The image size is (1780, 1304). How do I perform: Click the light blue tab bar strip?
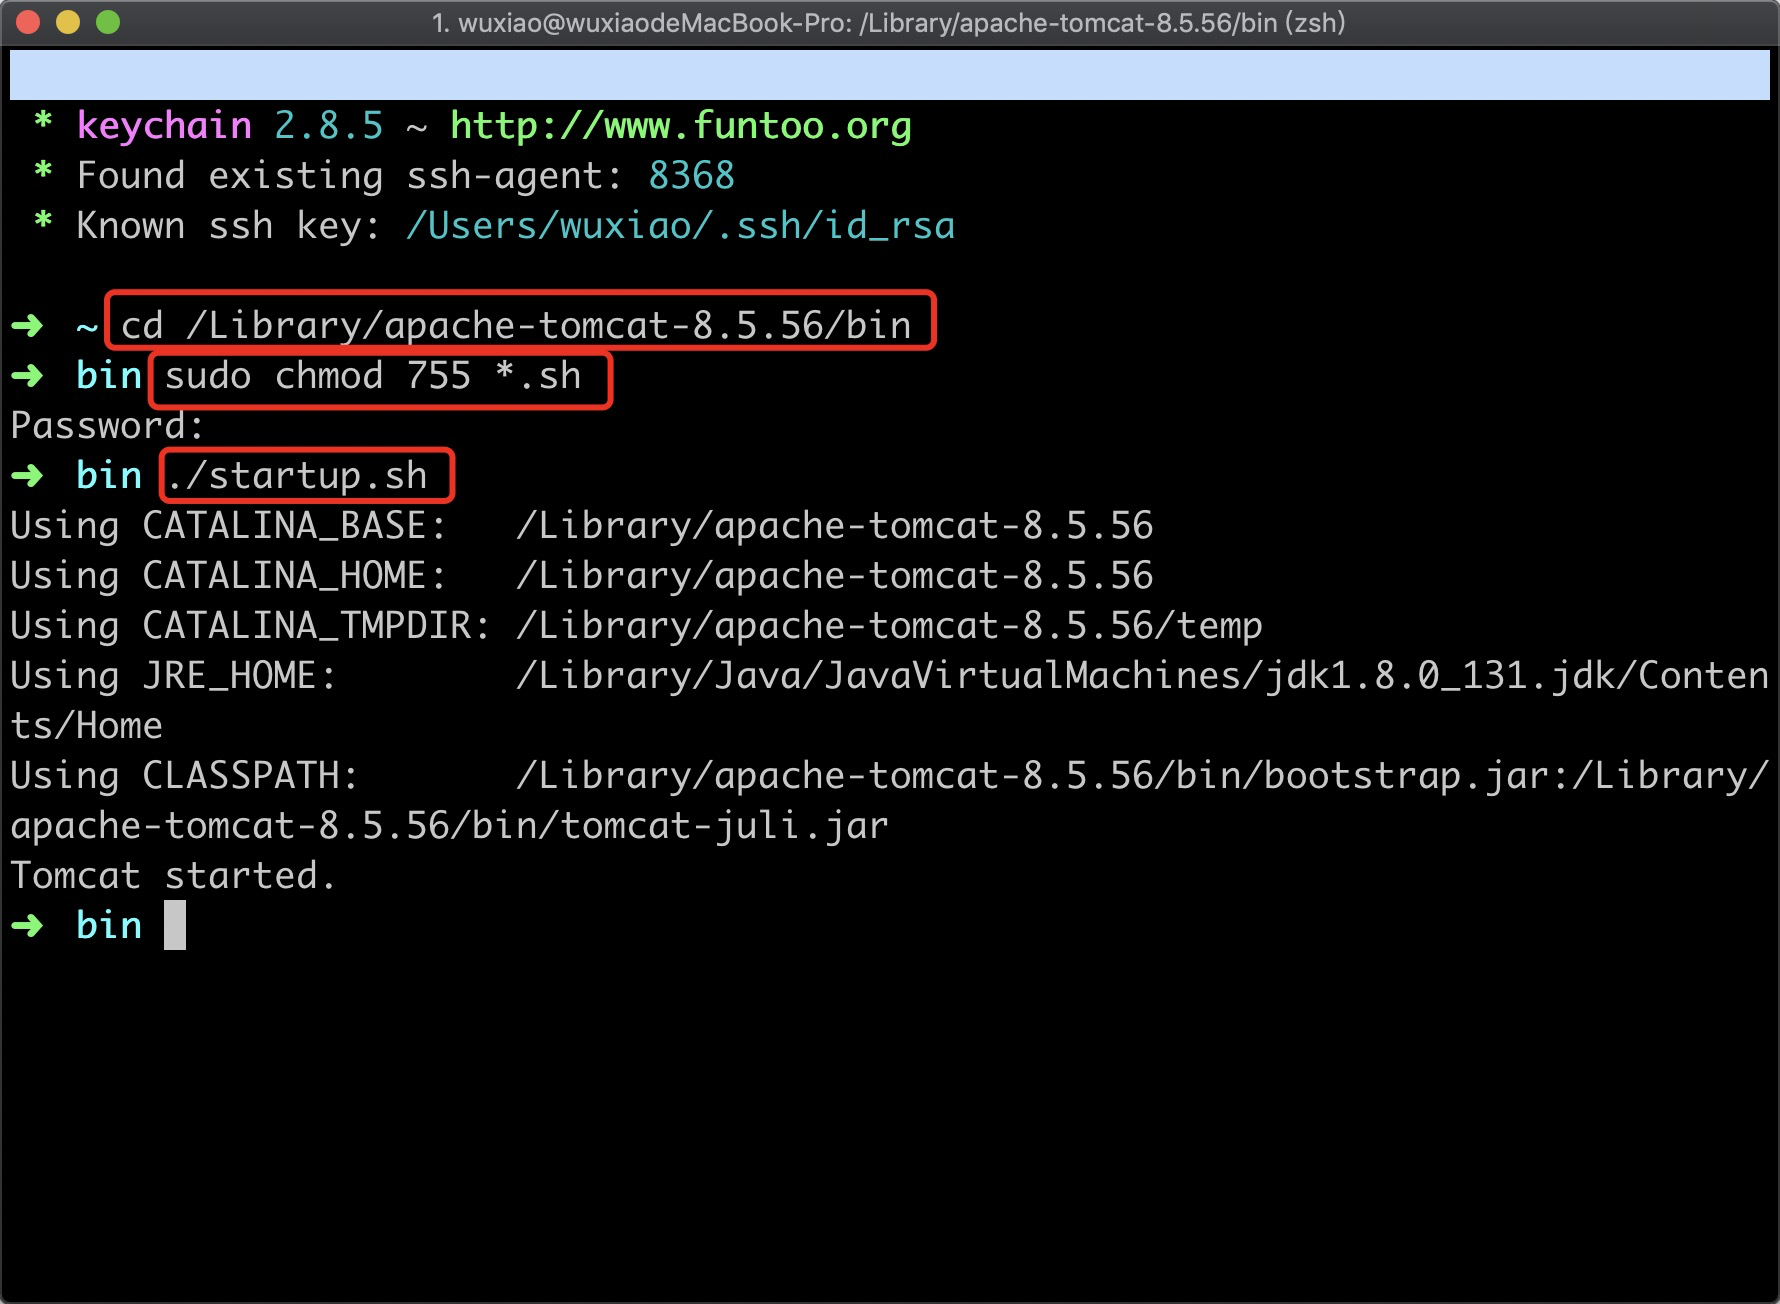click(890, 75)
